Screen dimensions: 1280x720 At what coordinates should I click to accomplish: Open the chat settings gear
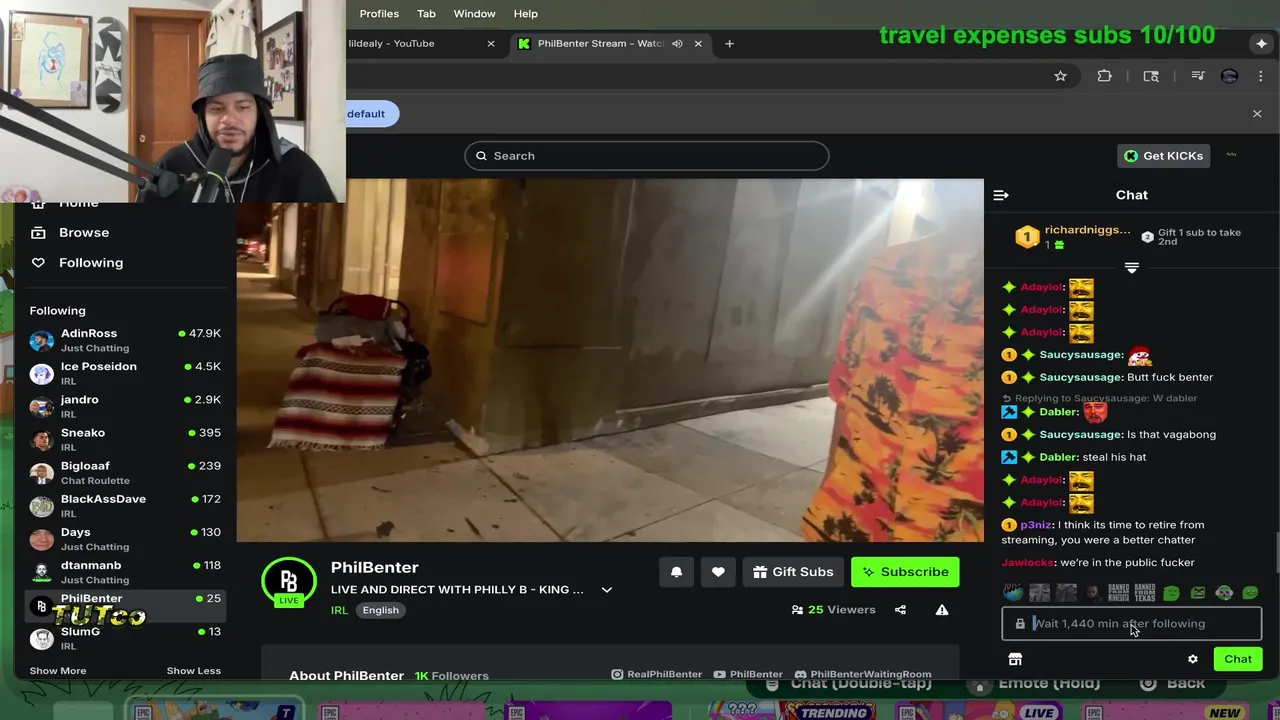point(1193,659)
